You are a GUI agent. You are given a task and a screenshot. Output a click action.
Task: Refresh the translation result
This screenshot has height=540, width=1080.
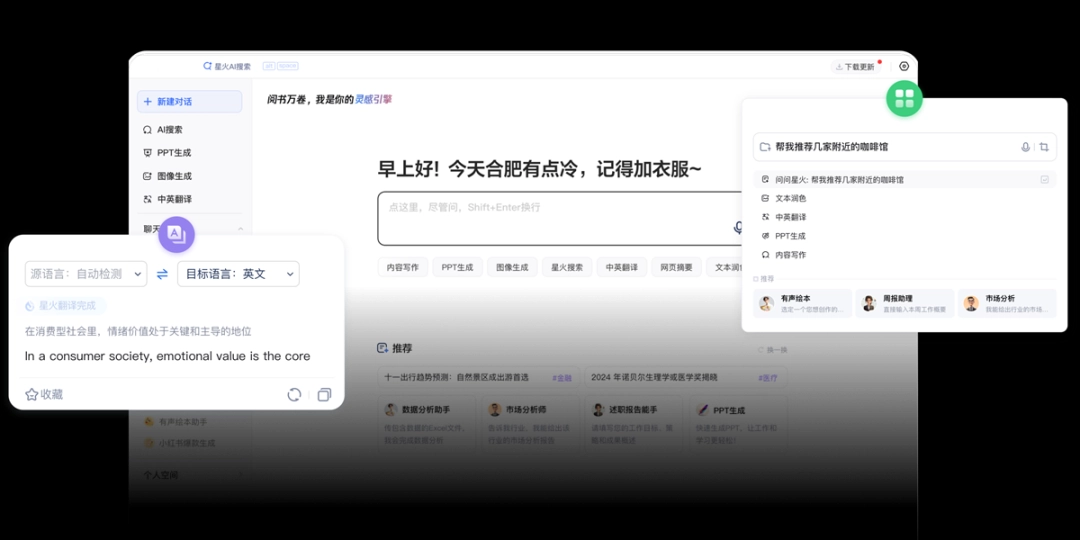(x=294, y=395)
